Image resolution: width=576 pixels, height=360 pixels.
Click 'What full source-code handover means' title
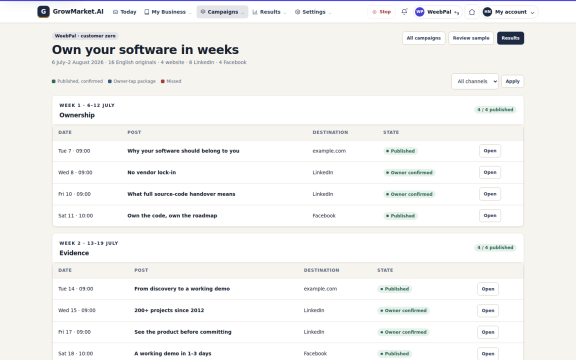[x=181, y=194]
